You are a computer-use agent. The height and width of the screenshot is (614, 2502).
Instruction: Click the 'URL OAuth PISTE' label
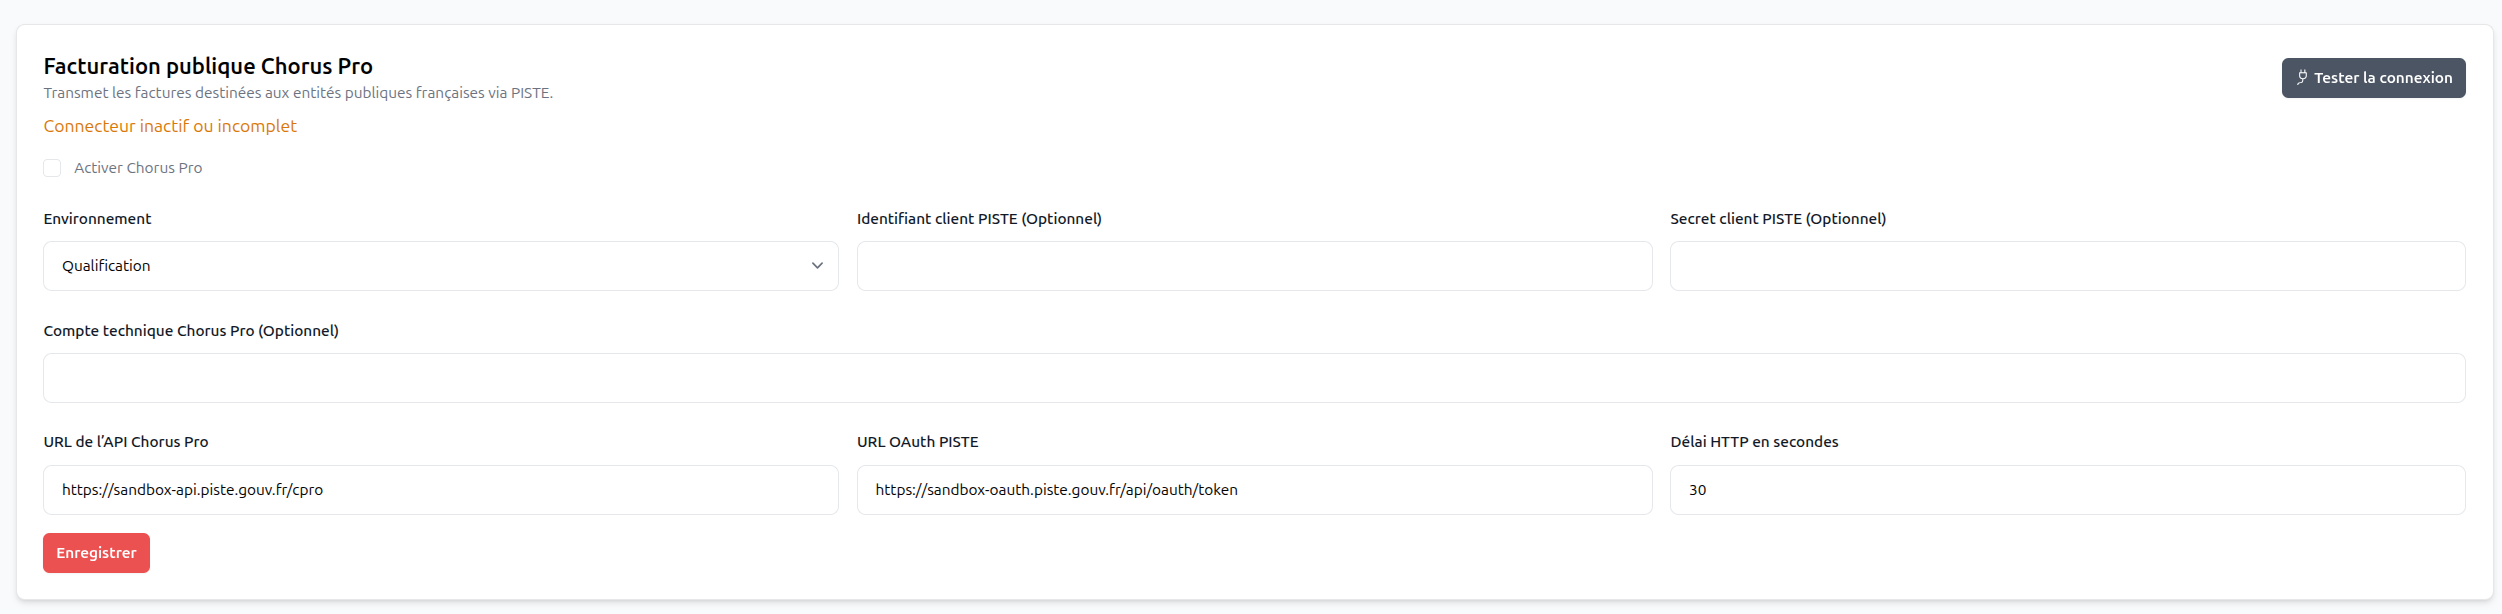[x=918, y=442]
